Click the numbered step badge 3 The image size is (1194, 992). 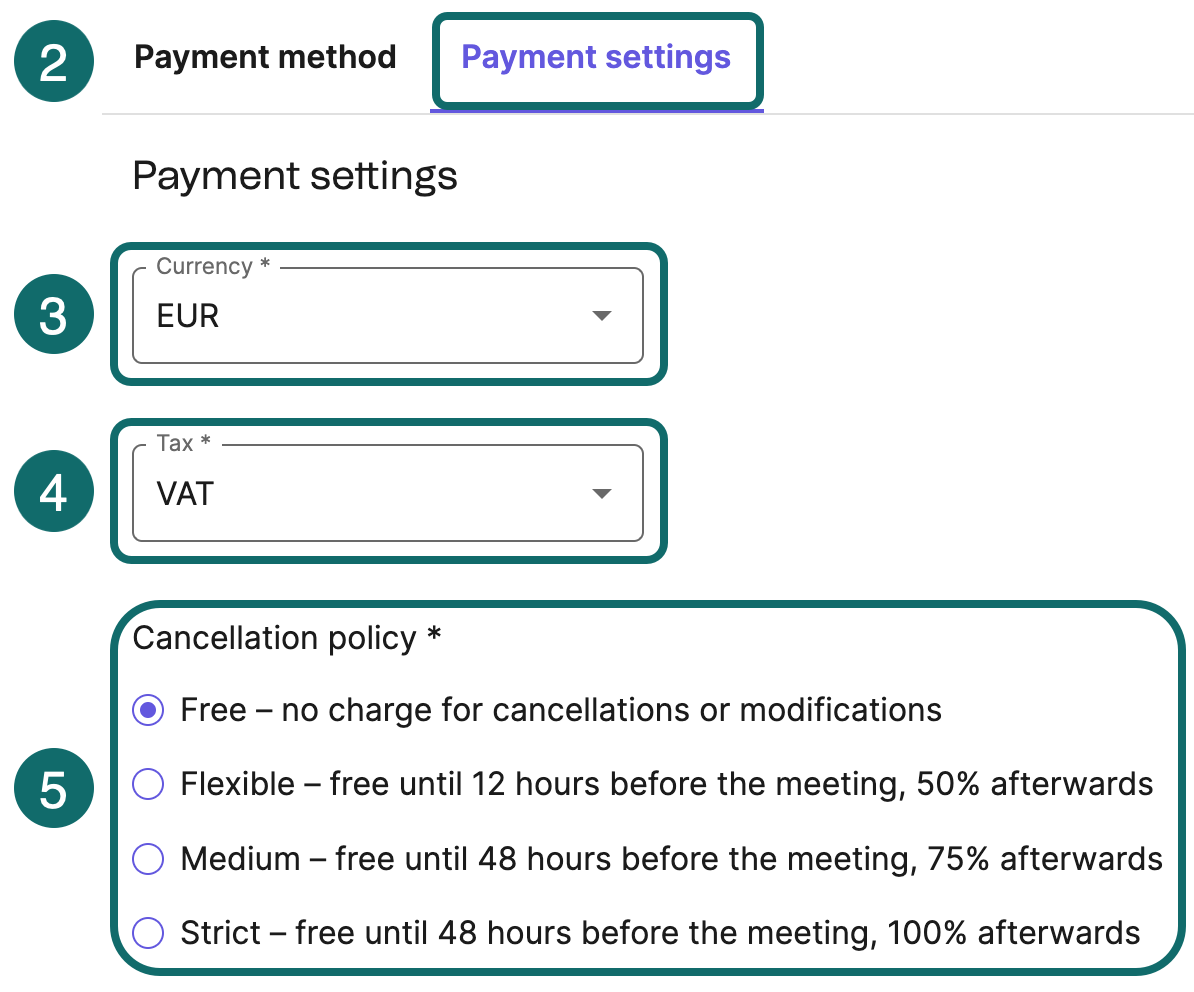pyautogui.click(x=53, y=314)
